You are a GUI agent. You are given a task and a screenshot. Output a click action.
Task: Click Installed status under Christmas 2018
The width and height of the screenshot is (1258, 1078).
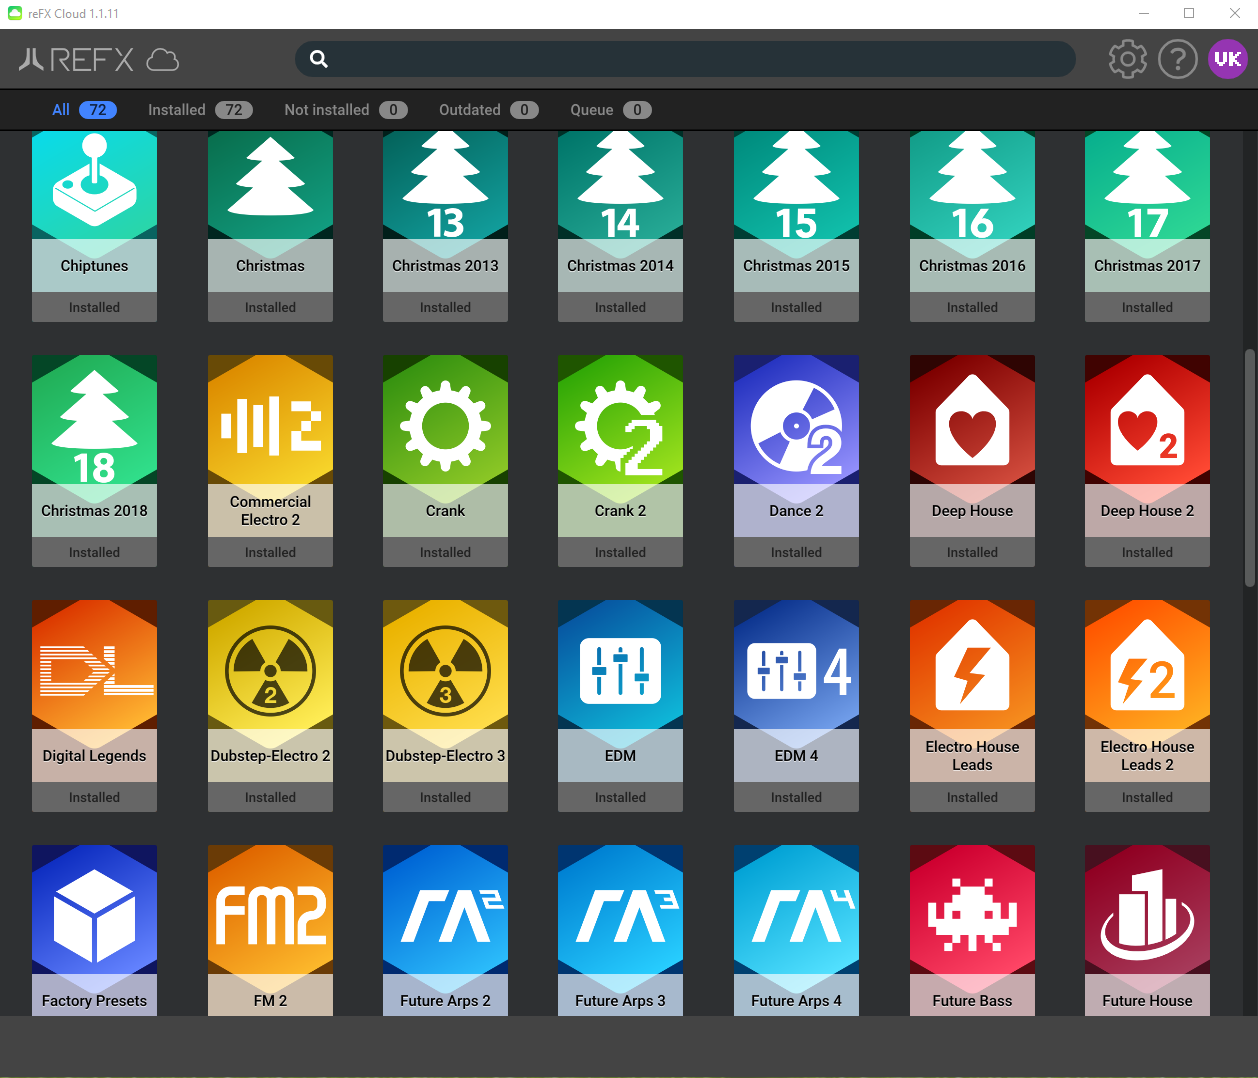click(94, 552)
